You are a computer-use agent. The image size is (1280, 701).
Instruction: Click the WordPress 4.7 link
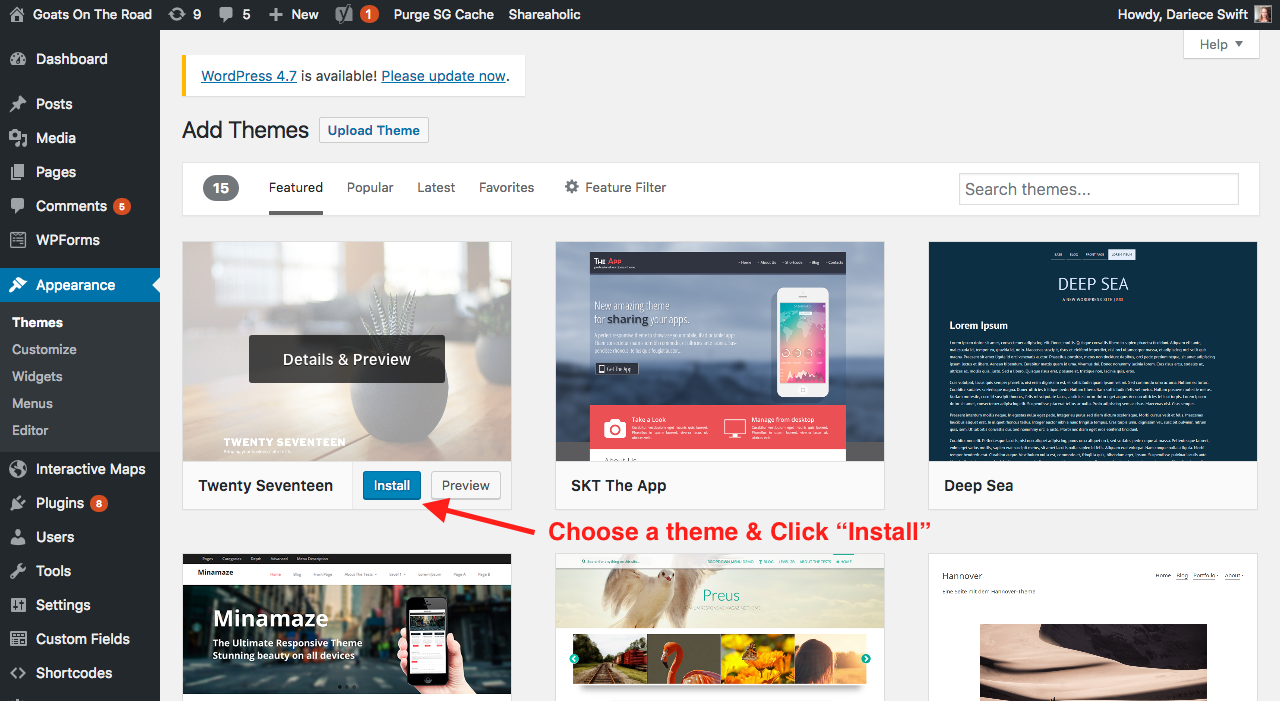point(249,76)
